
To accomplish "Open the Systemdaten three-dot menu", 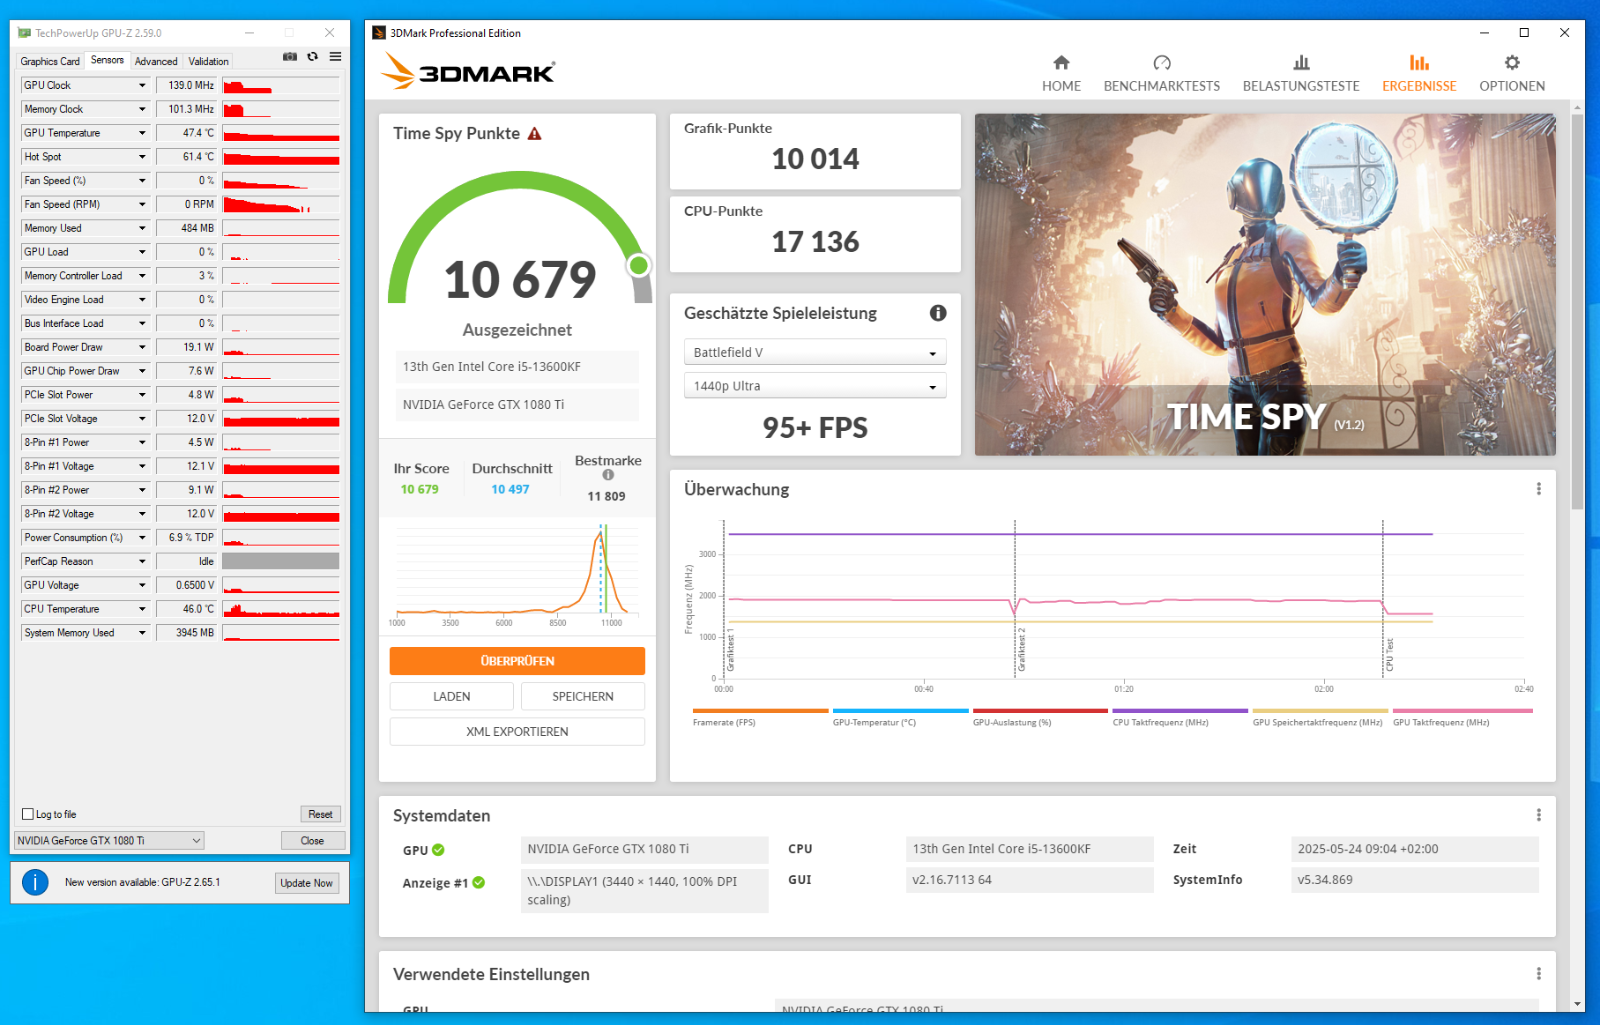I will tap(1538, 815).
